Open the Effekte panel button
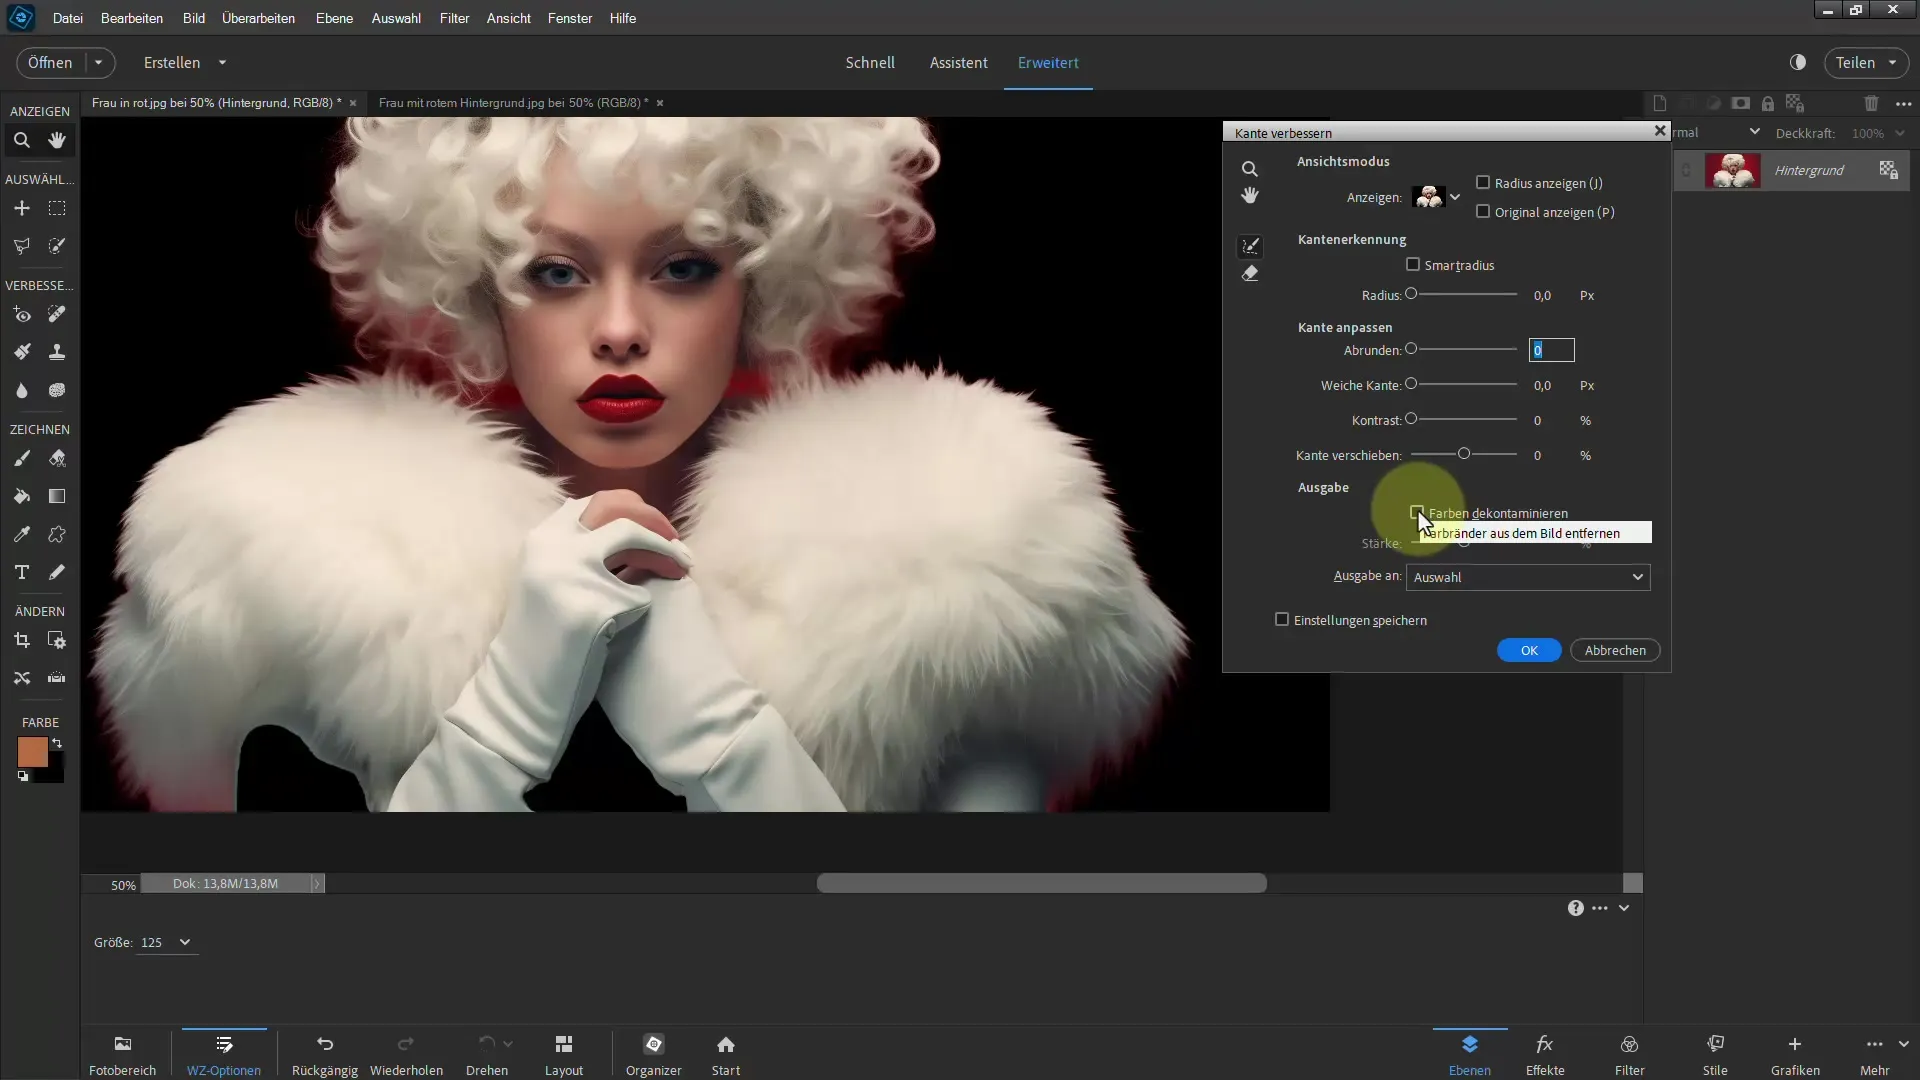 point(1545,1055)
